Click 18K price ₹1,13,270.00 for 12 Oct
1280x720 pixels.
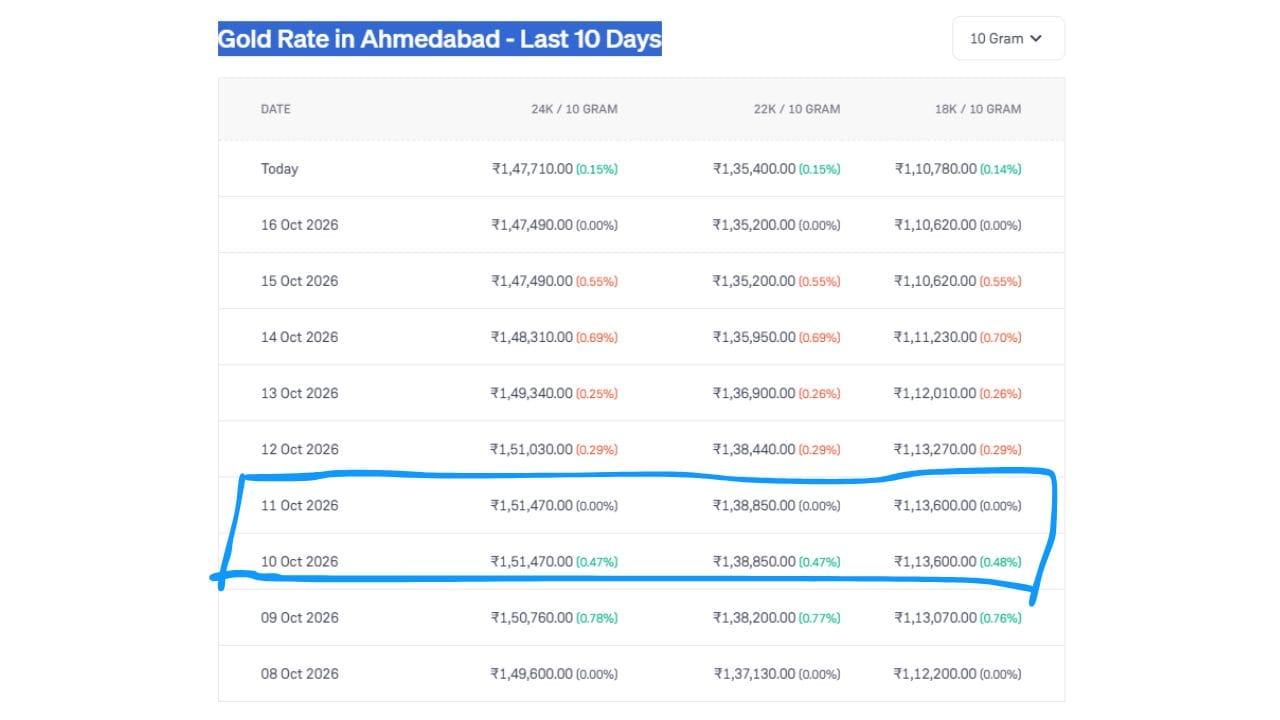coord(936,449)
